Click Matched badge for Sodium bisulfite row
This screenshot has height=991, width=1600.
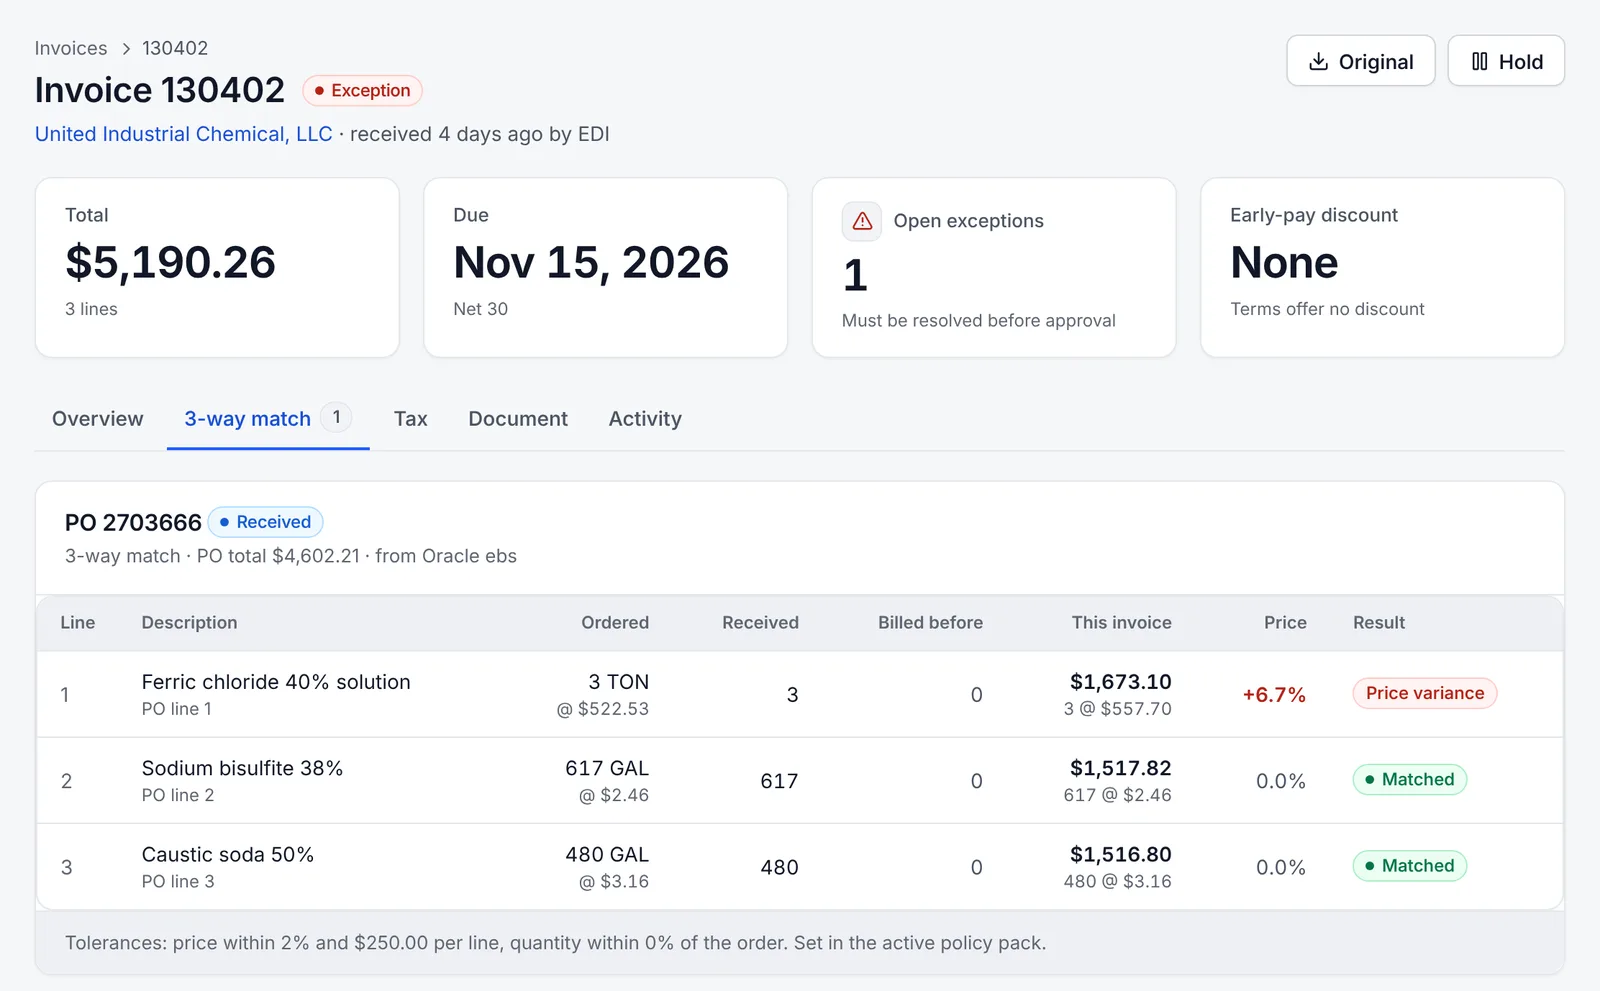pos(1410,779)
